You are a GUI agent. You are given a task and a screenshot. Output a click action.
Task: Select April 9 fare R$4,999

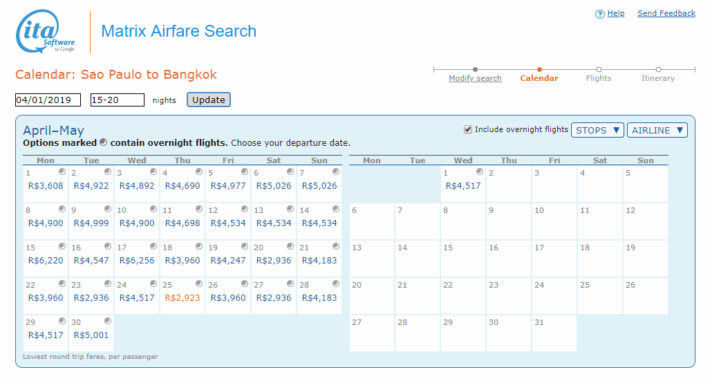click(x=91, y=223)
